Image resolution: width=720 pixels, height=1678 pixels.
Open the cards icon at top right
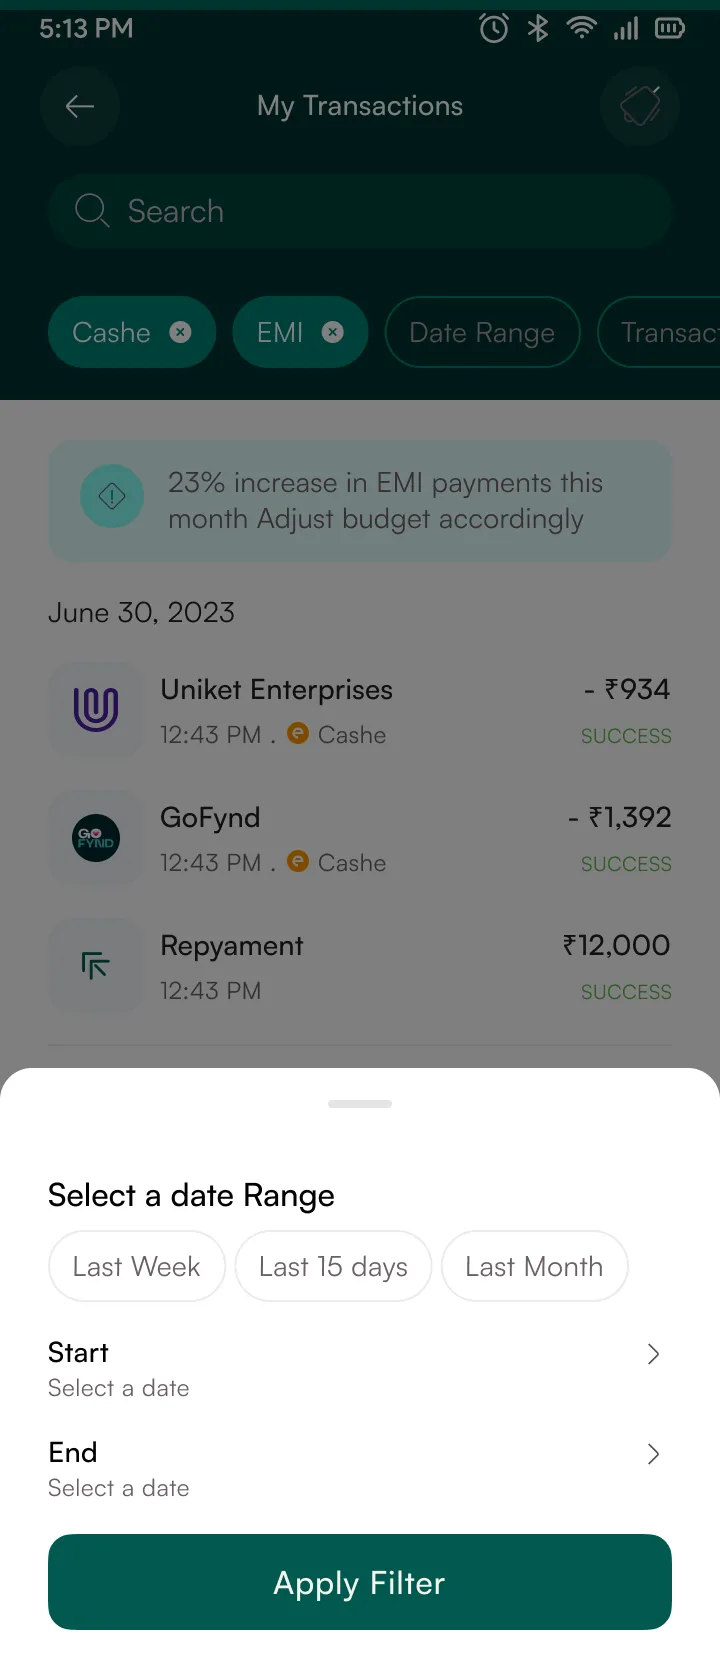point(640,106)
